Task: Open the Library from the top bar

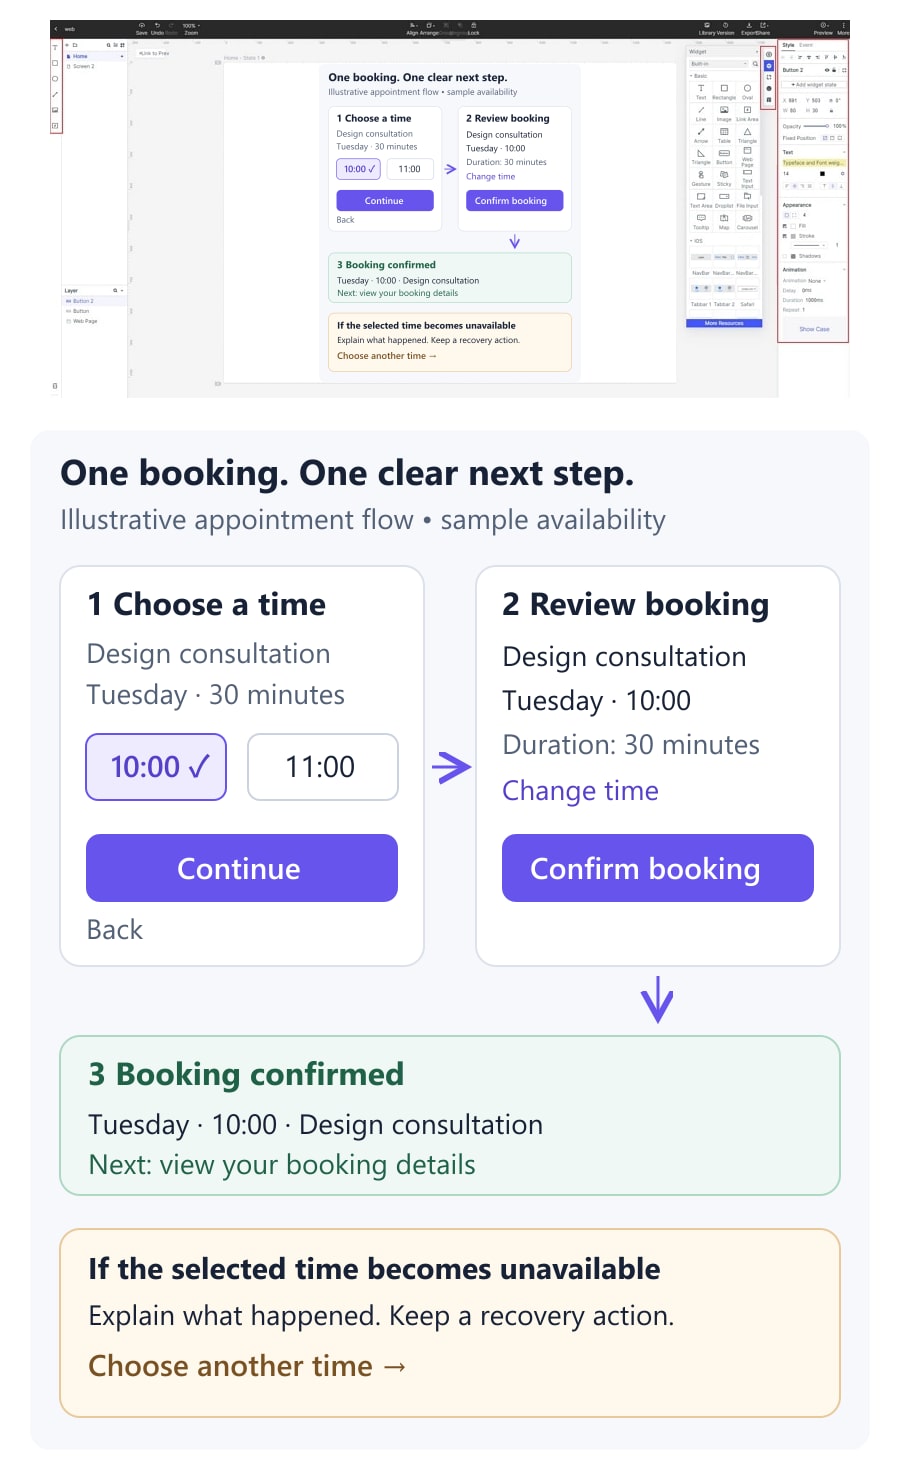Action: (x=707, y=28)
